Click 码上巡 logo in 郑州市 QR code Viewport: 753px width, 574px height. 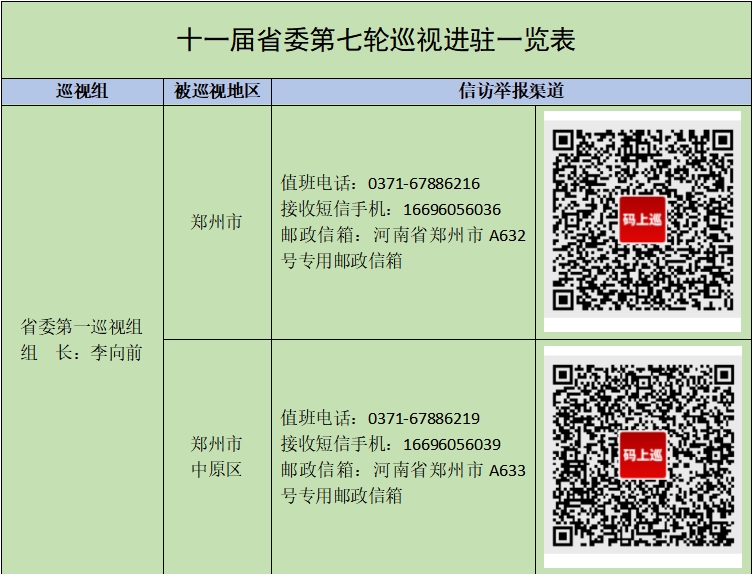coord(643,220)
